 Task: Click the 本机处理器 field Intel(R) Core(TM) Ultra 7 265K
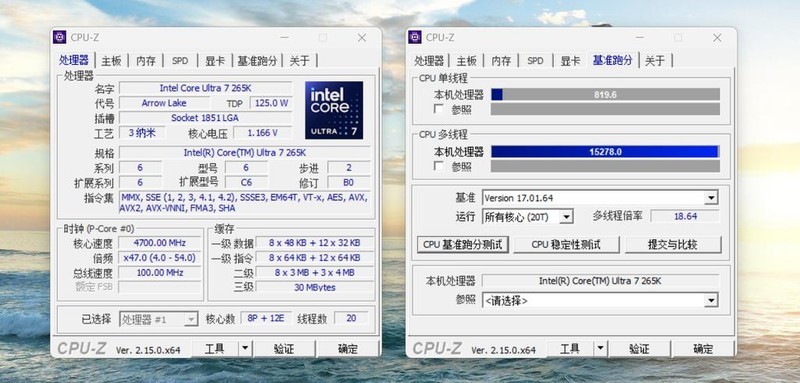[601, 280]
